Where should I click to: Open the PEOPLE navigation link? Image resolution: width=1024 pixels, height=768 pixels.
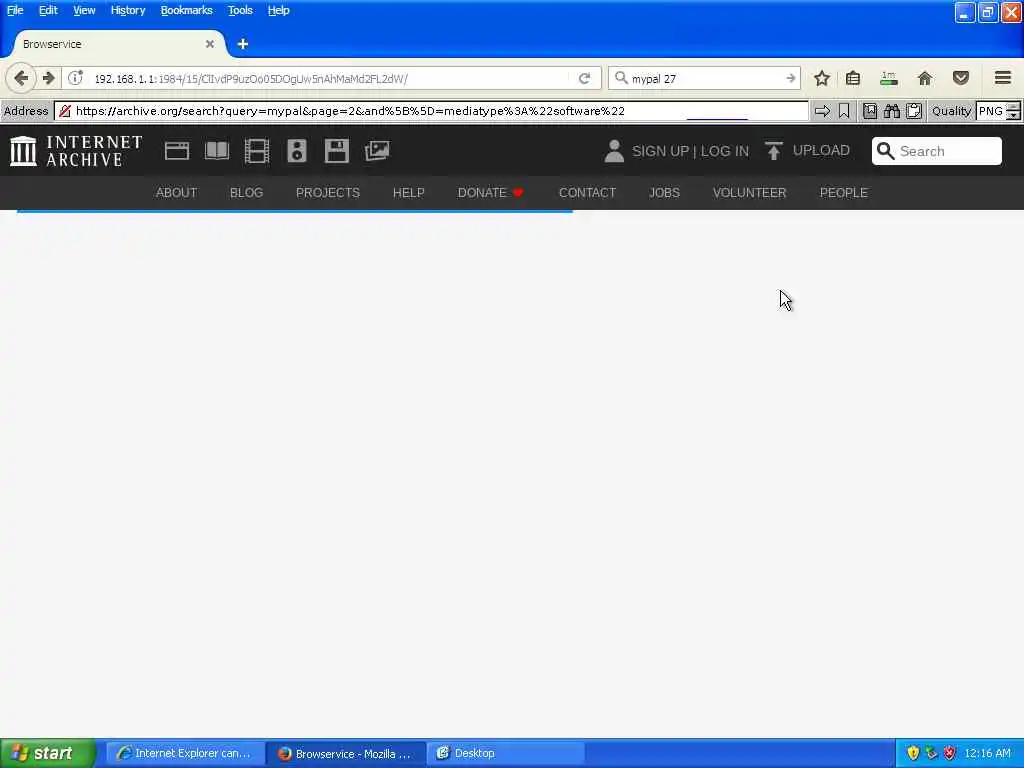pos(844,193)
